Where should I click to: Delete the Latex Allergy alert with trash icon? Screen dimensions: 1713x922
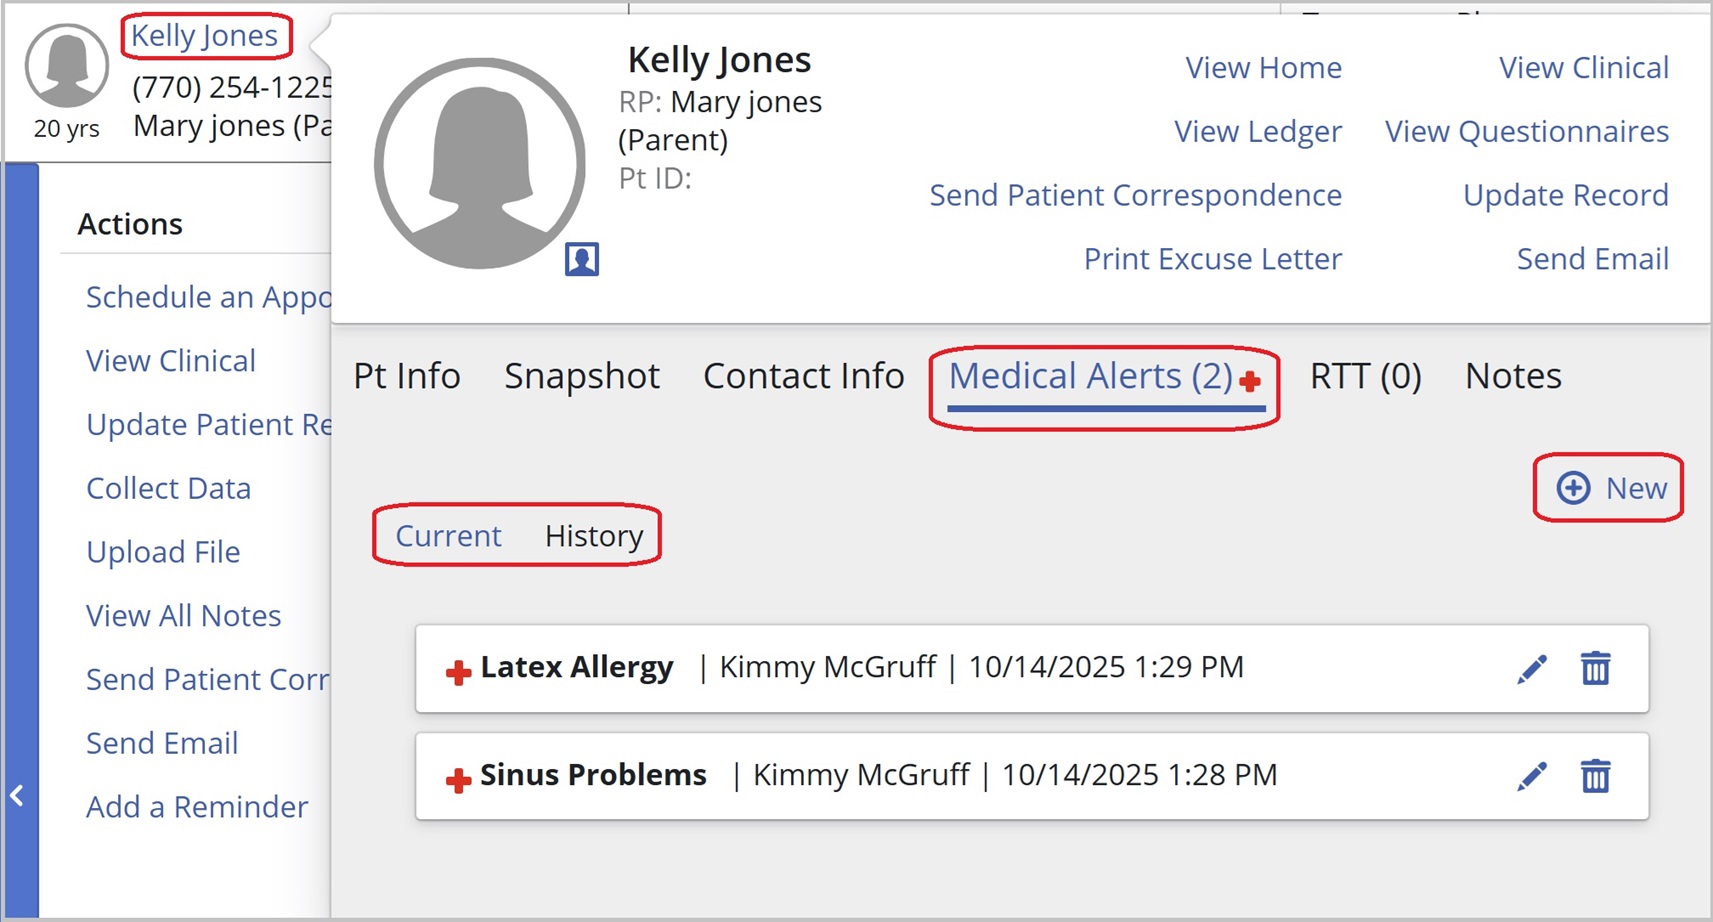point(1595,668)
